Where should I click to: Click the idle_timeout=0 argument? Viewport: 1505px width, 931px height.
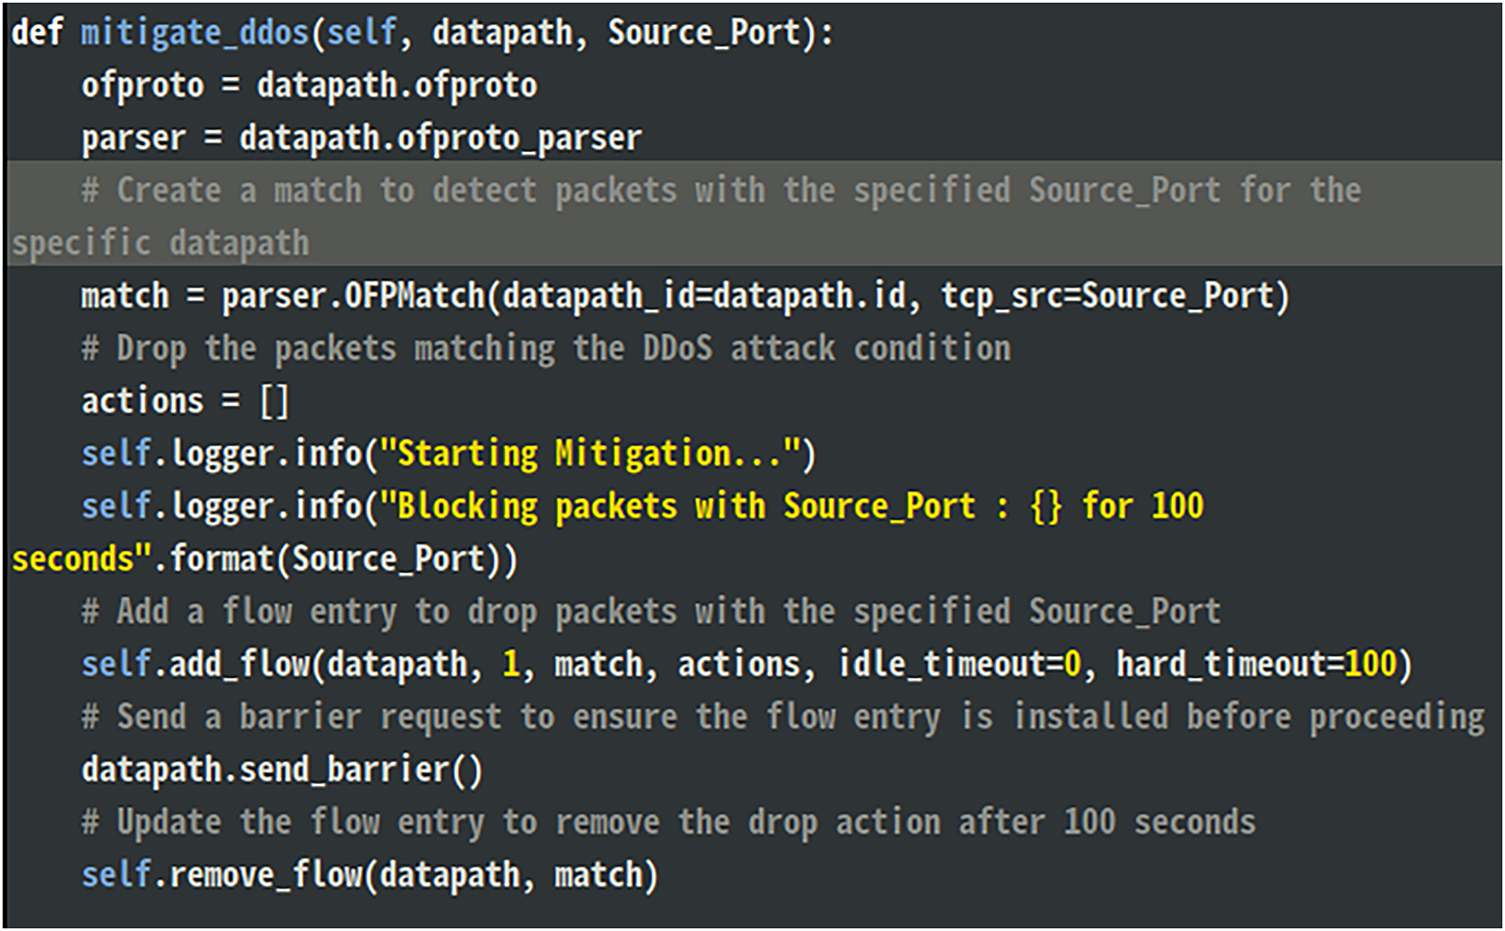[959, 664]
